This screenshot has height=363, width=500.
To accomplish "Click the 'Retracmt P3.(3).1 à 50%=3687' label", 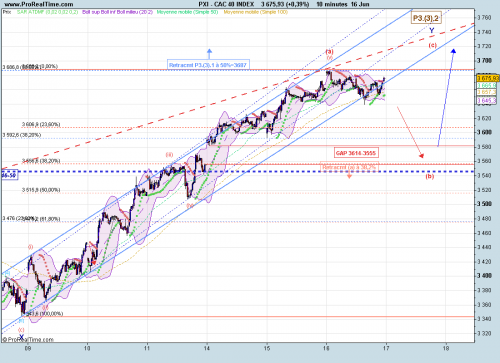I will (x=208, y=65).
